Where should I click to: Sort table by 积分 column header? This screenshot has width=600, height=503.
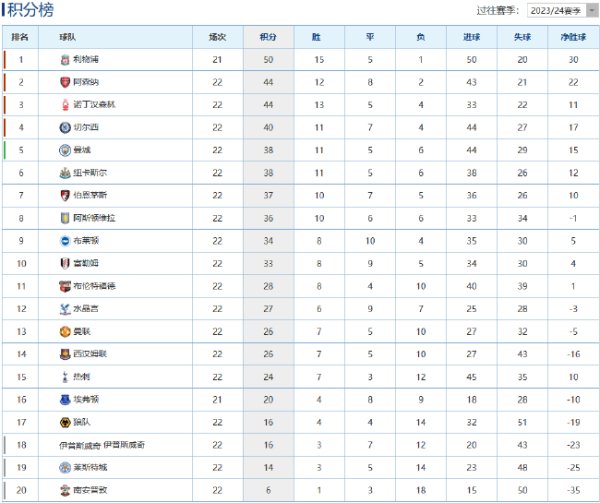(x=268, y=36)
